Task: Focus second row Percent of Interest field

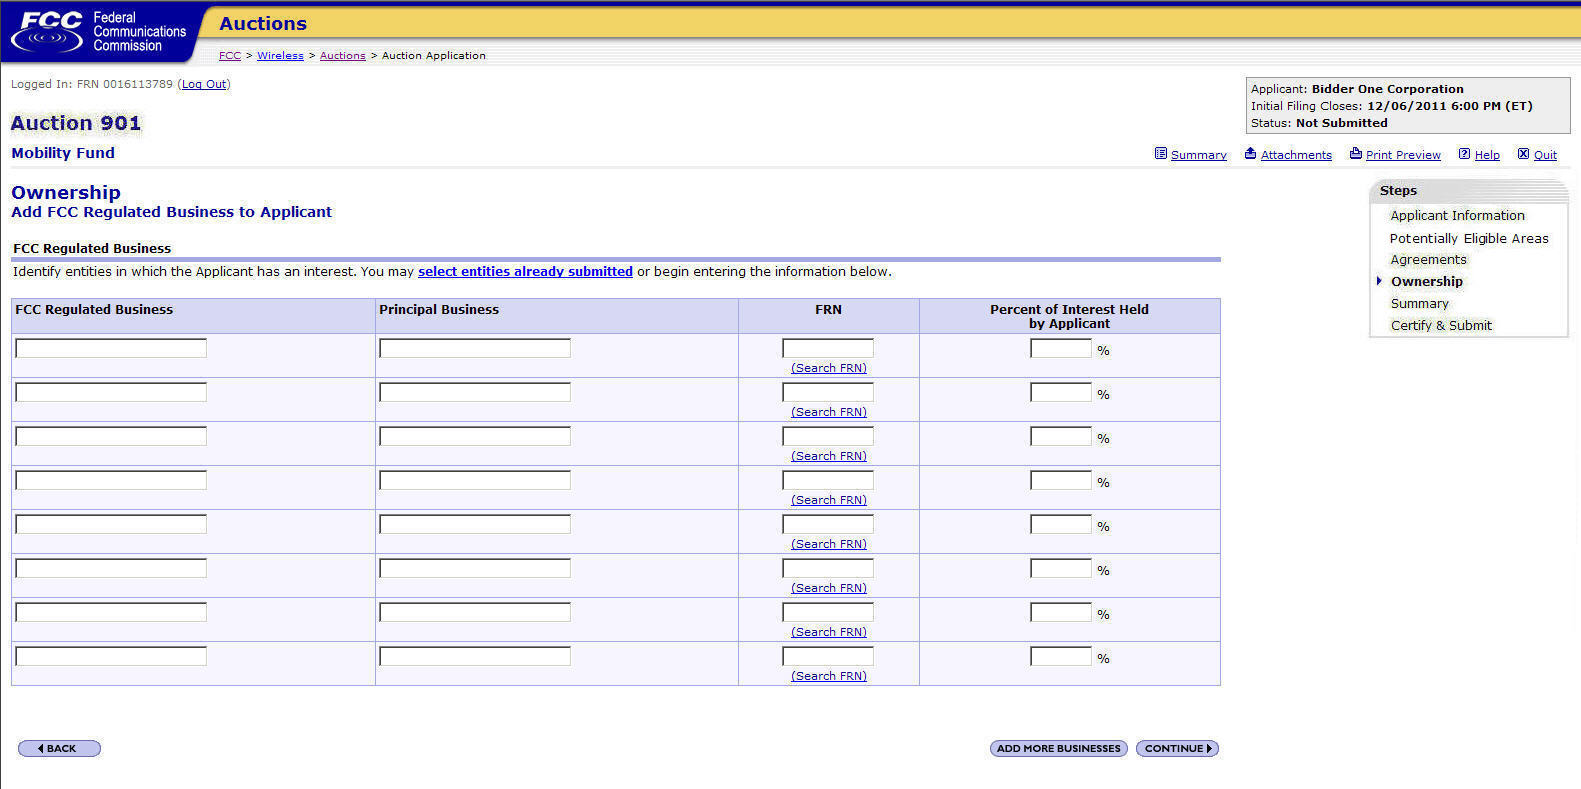Action: [x=1061, y=392]
